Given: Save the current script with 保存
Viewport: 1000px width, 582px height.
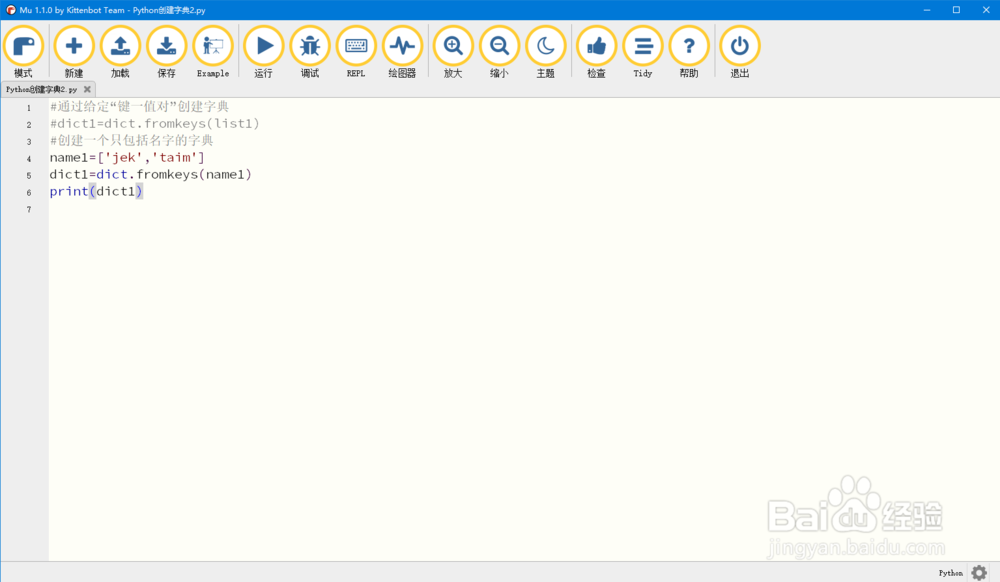Looking at the screenshot, I should 166,45.
